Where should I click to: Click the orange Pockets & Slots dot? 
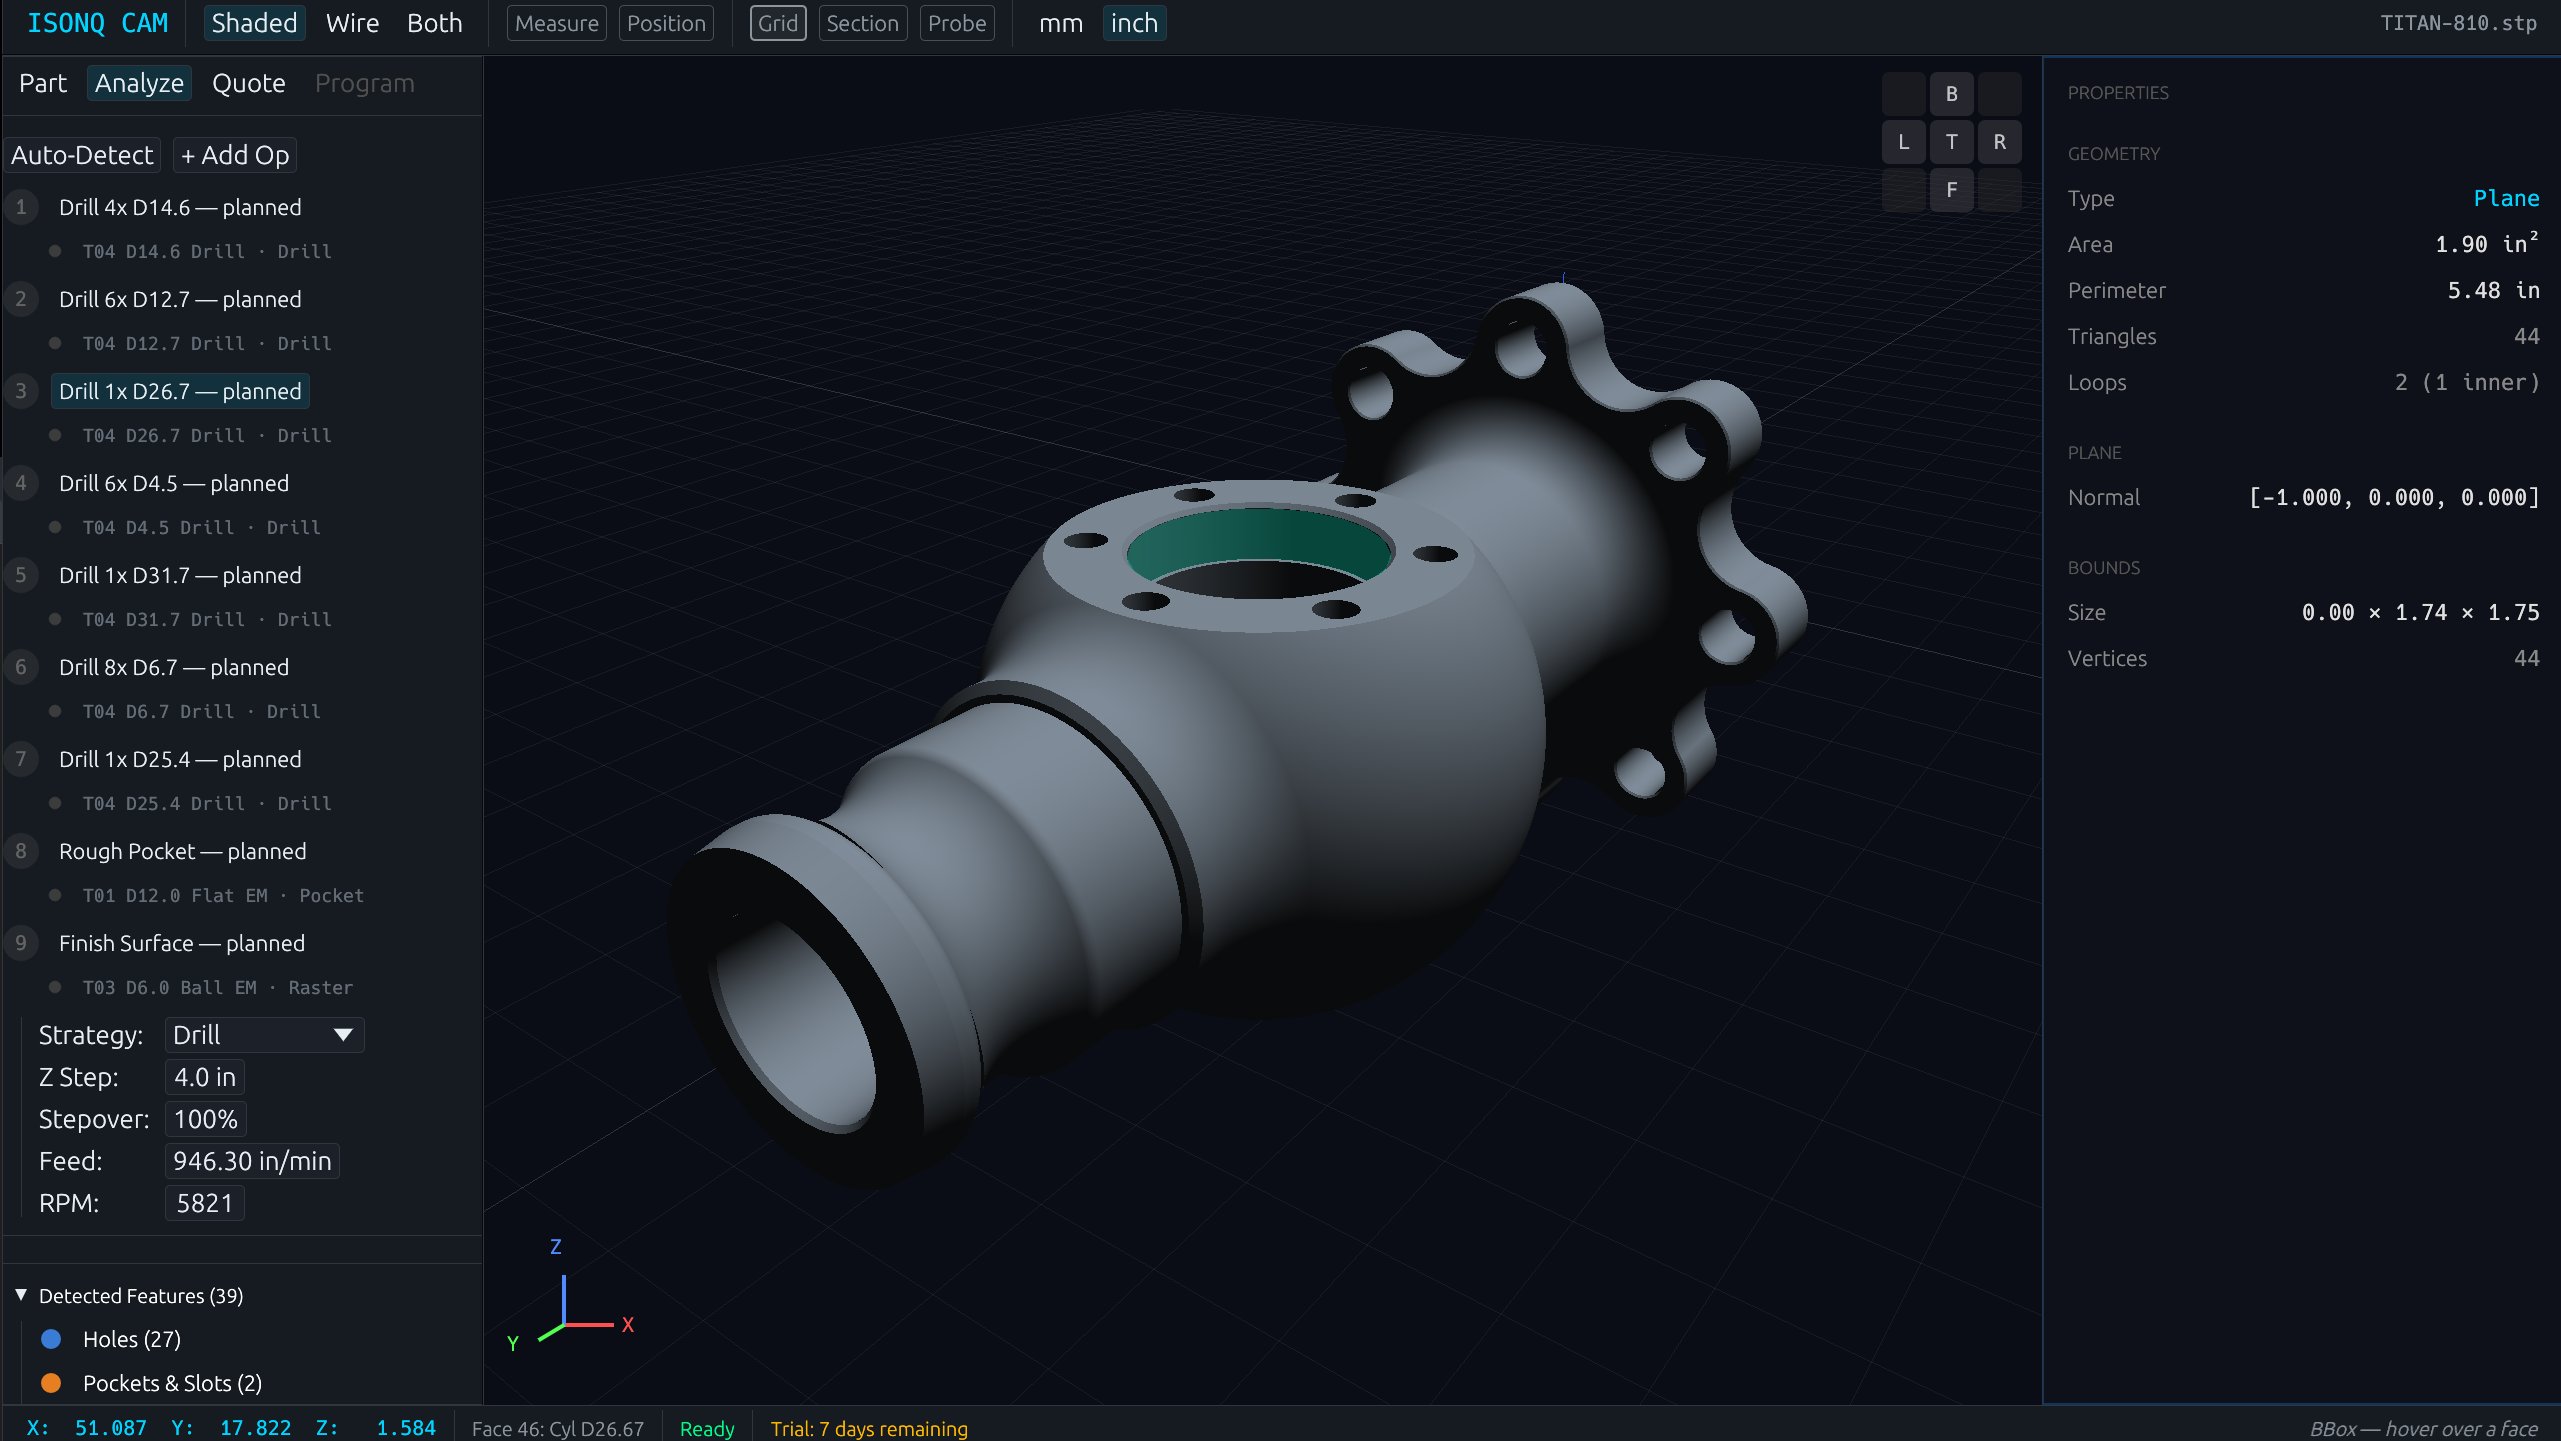click(x=51, y=1383)
